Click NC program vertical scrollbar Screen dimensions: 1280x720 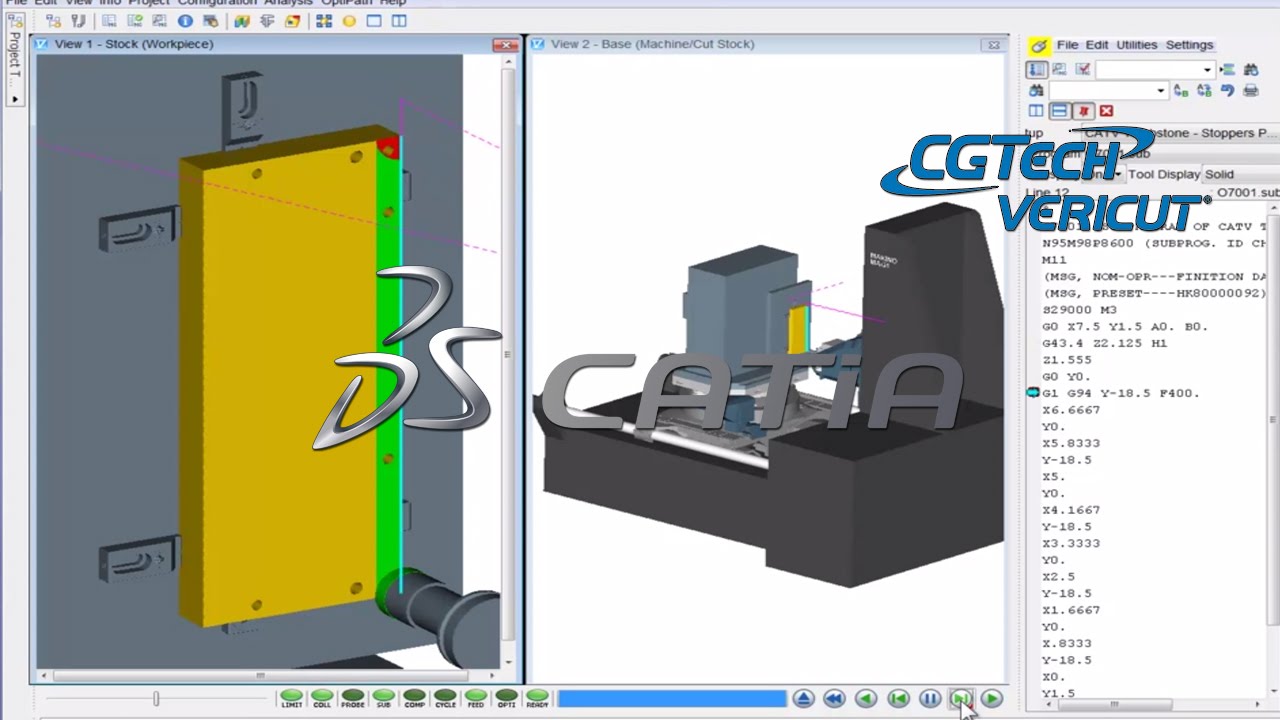(x=1273, y=450)
